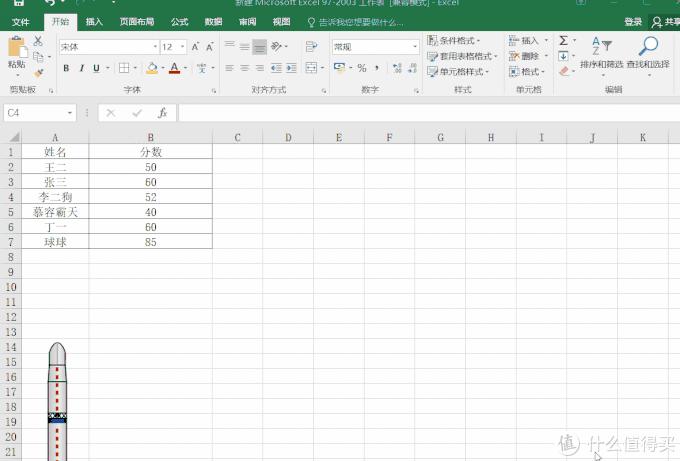
Task: Click the Wrap Text icon
Action: coord(311,46)
